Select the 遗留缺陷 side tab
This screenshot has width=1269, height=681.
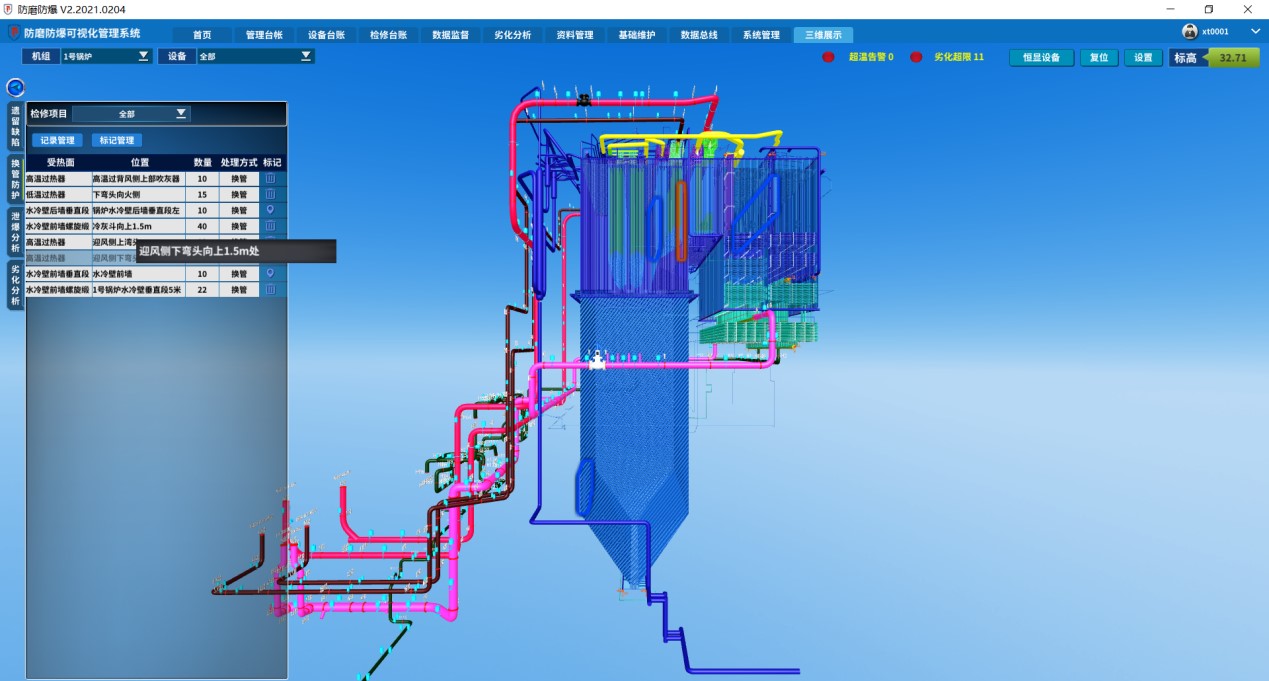pos(15,125)
